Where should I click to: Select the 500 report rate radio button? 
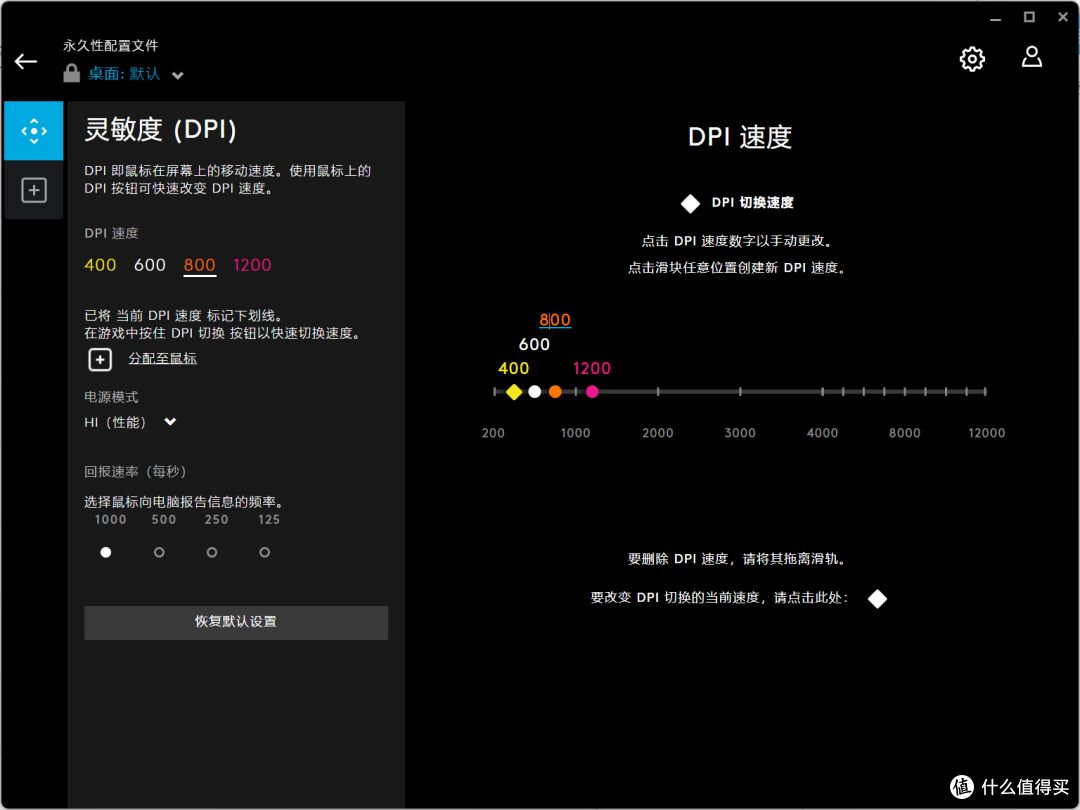pyautogui.click(x=159, y=551)
